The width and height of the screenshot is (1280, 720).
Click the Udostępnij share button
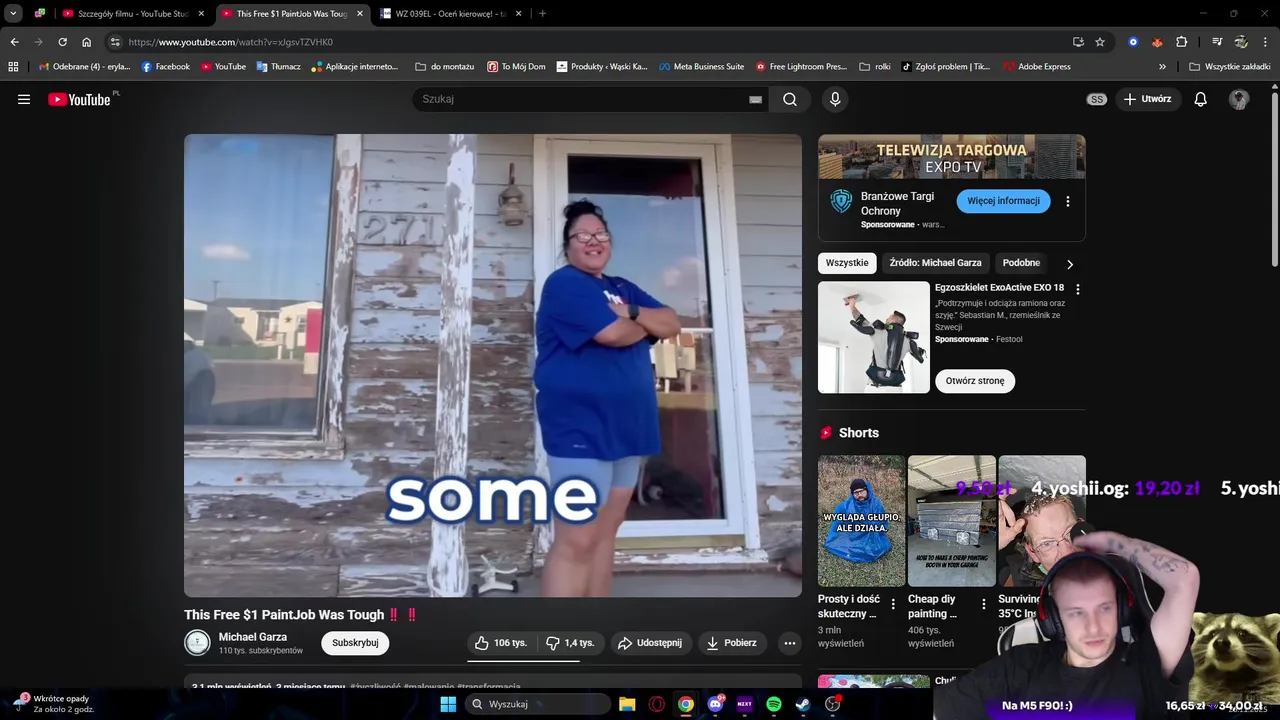650,643
